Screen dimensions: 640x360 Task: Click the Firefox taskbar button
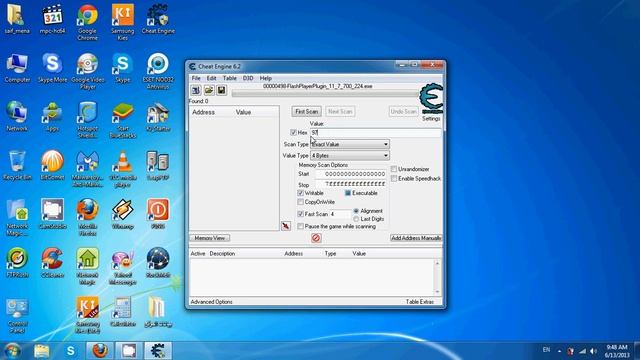point(100,351)
